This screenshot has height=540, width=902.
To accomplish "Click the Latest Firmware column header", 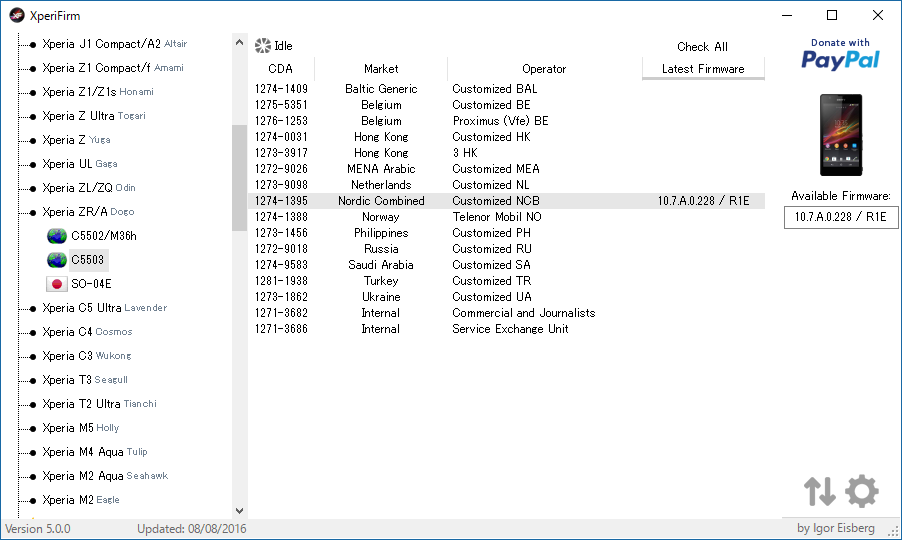I will [x=703, y=69].
